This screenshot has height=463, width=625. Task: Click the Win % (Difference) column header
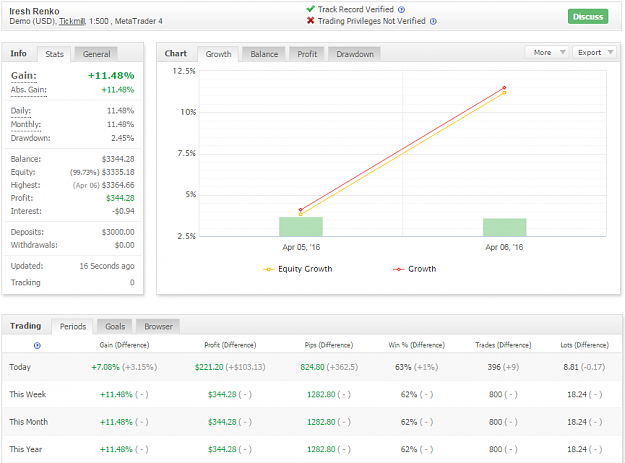417,345
